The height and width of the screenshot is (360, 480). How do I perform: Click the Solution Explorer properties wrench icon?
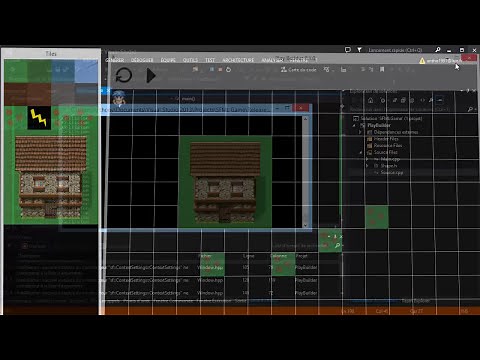coord(431,100)
